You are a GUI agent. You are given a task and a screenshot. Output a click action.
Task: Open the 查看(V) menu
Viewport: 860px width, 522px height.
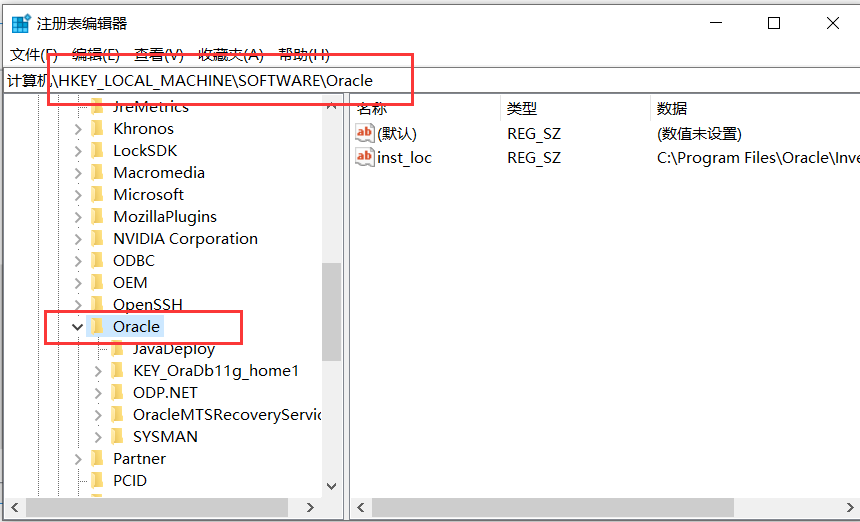[x=159, y=54]
